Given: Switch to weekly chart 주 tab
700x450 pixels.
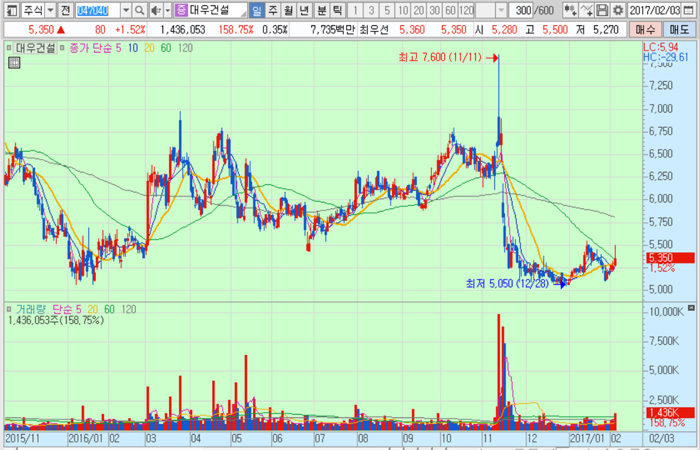Looking at the screenshot, I should point(273,10).
